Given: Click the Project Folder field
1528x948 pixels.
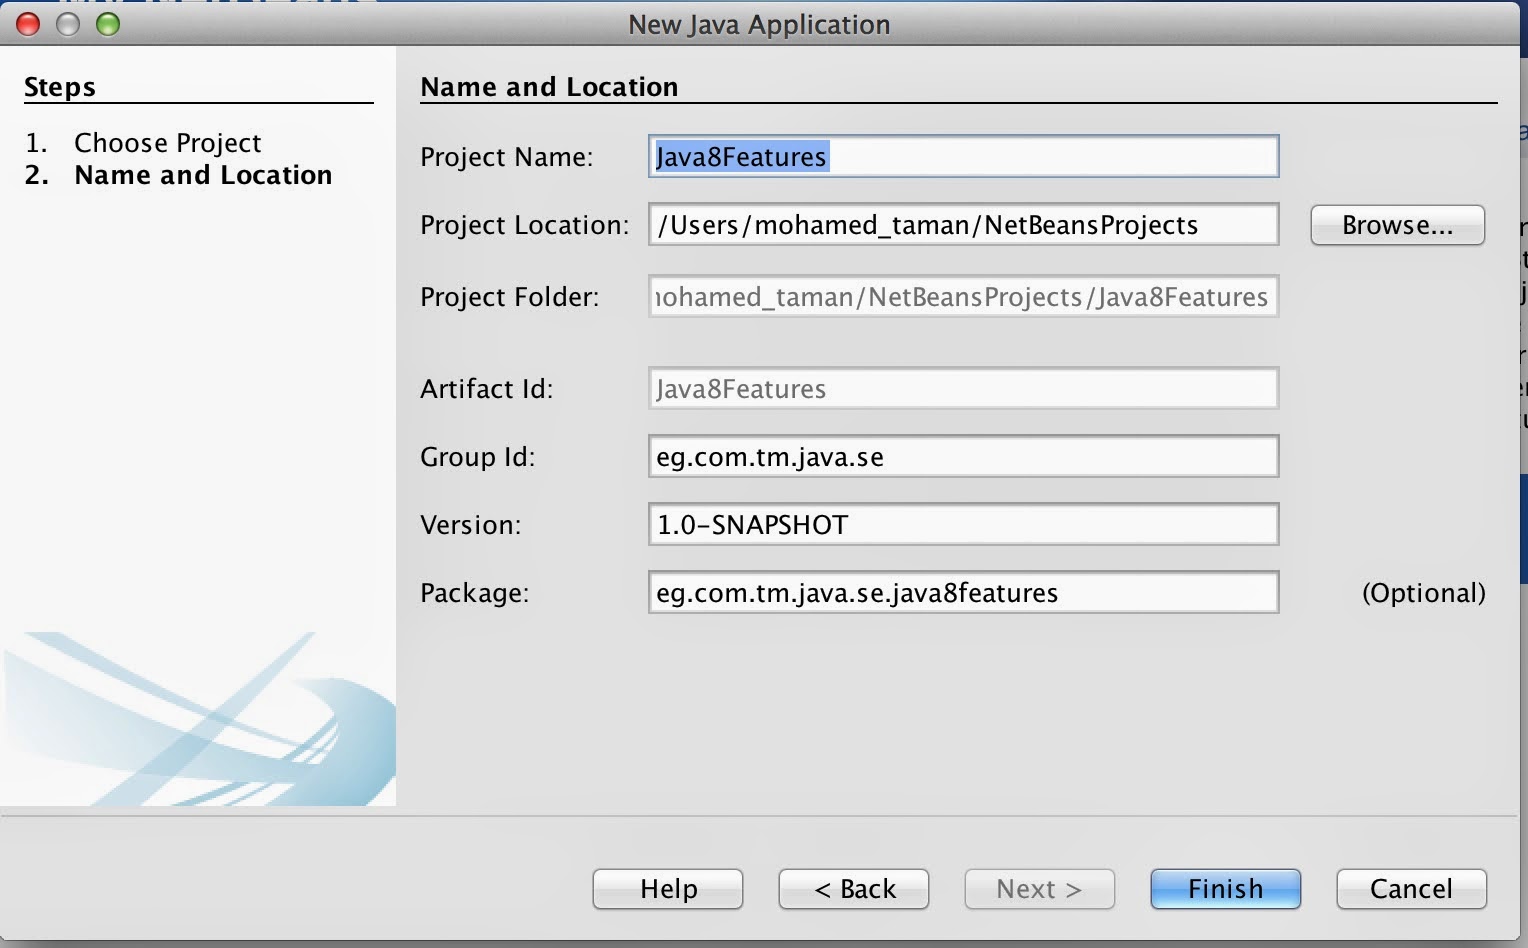Looking at the screenshot, I should (x=962, y=296).
